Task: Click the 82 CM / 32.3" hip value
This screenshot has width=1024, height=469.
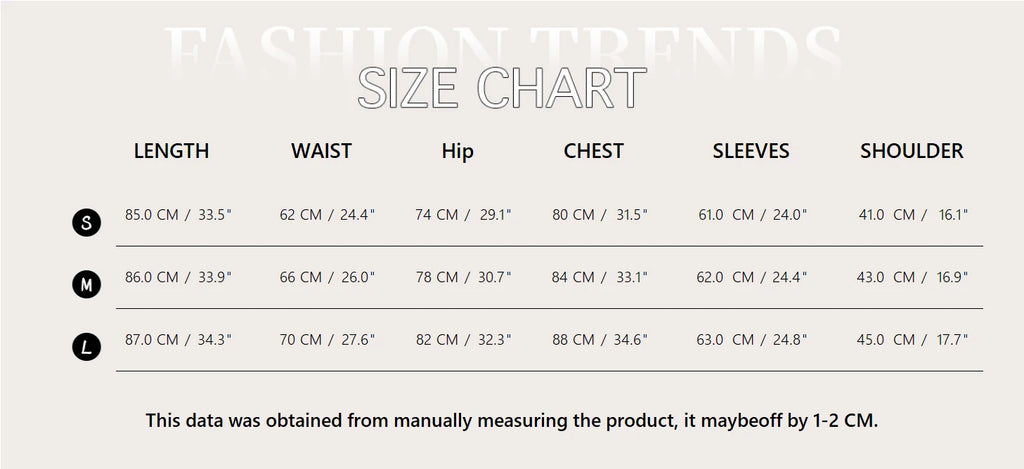Action: tap(463, 339)
